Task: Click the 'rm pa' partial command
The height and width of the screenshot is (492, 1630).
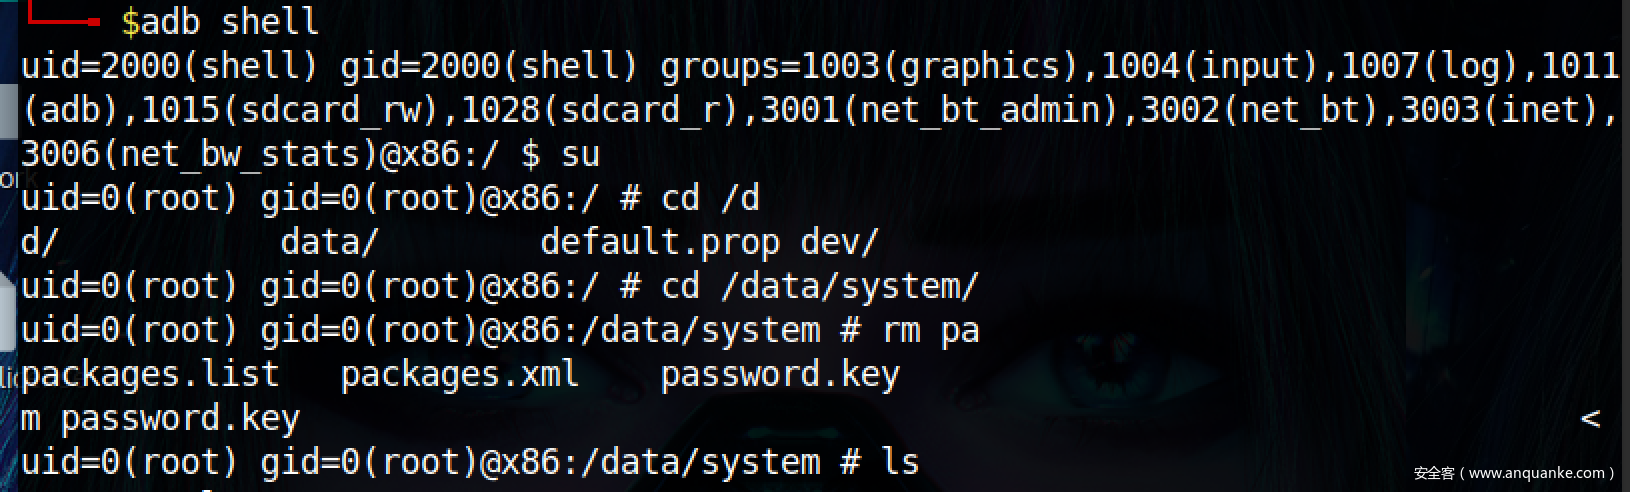Action: coord(930,330)
